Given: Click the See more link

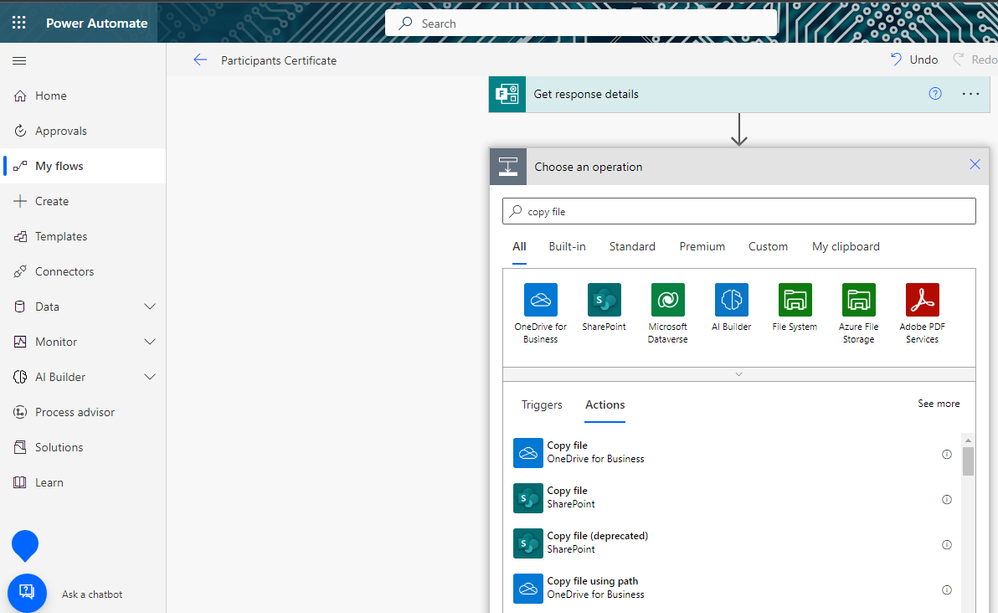Looking at the screenshot, I should [x=938, y=404].
